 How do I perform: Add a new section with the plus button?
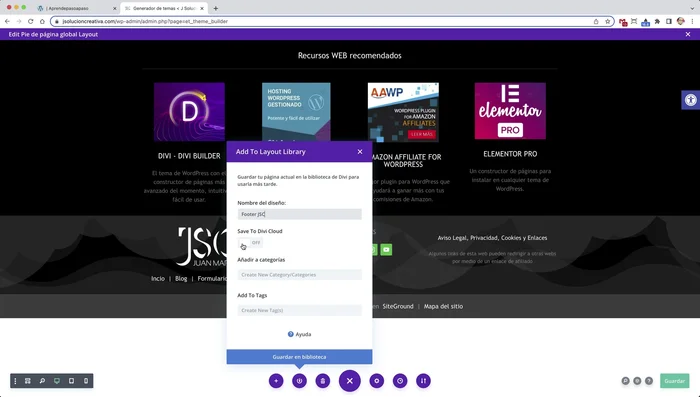276,381
